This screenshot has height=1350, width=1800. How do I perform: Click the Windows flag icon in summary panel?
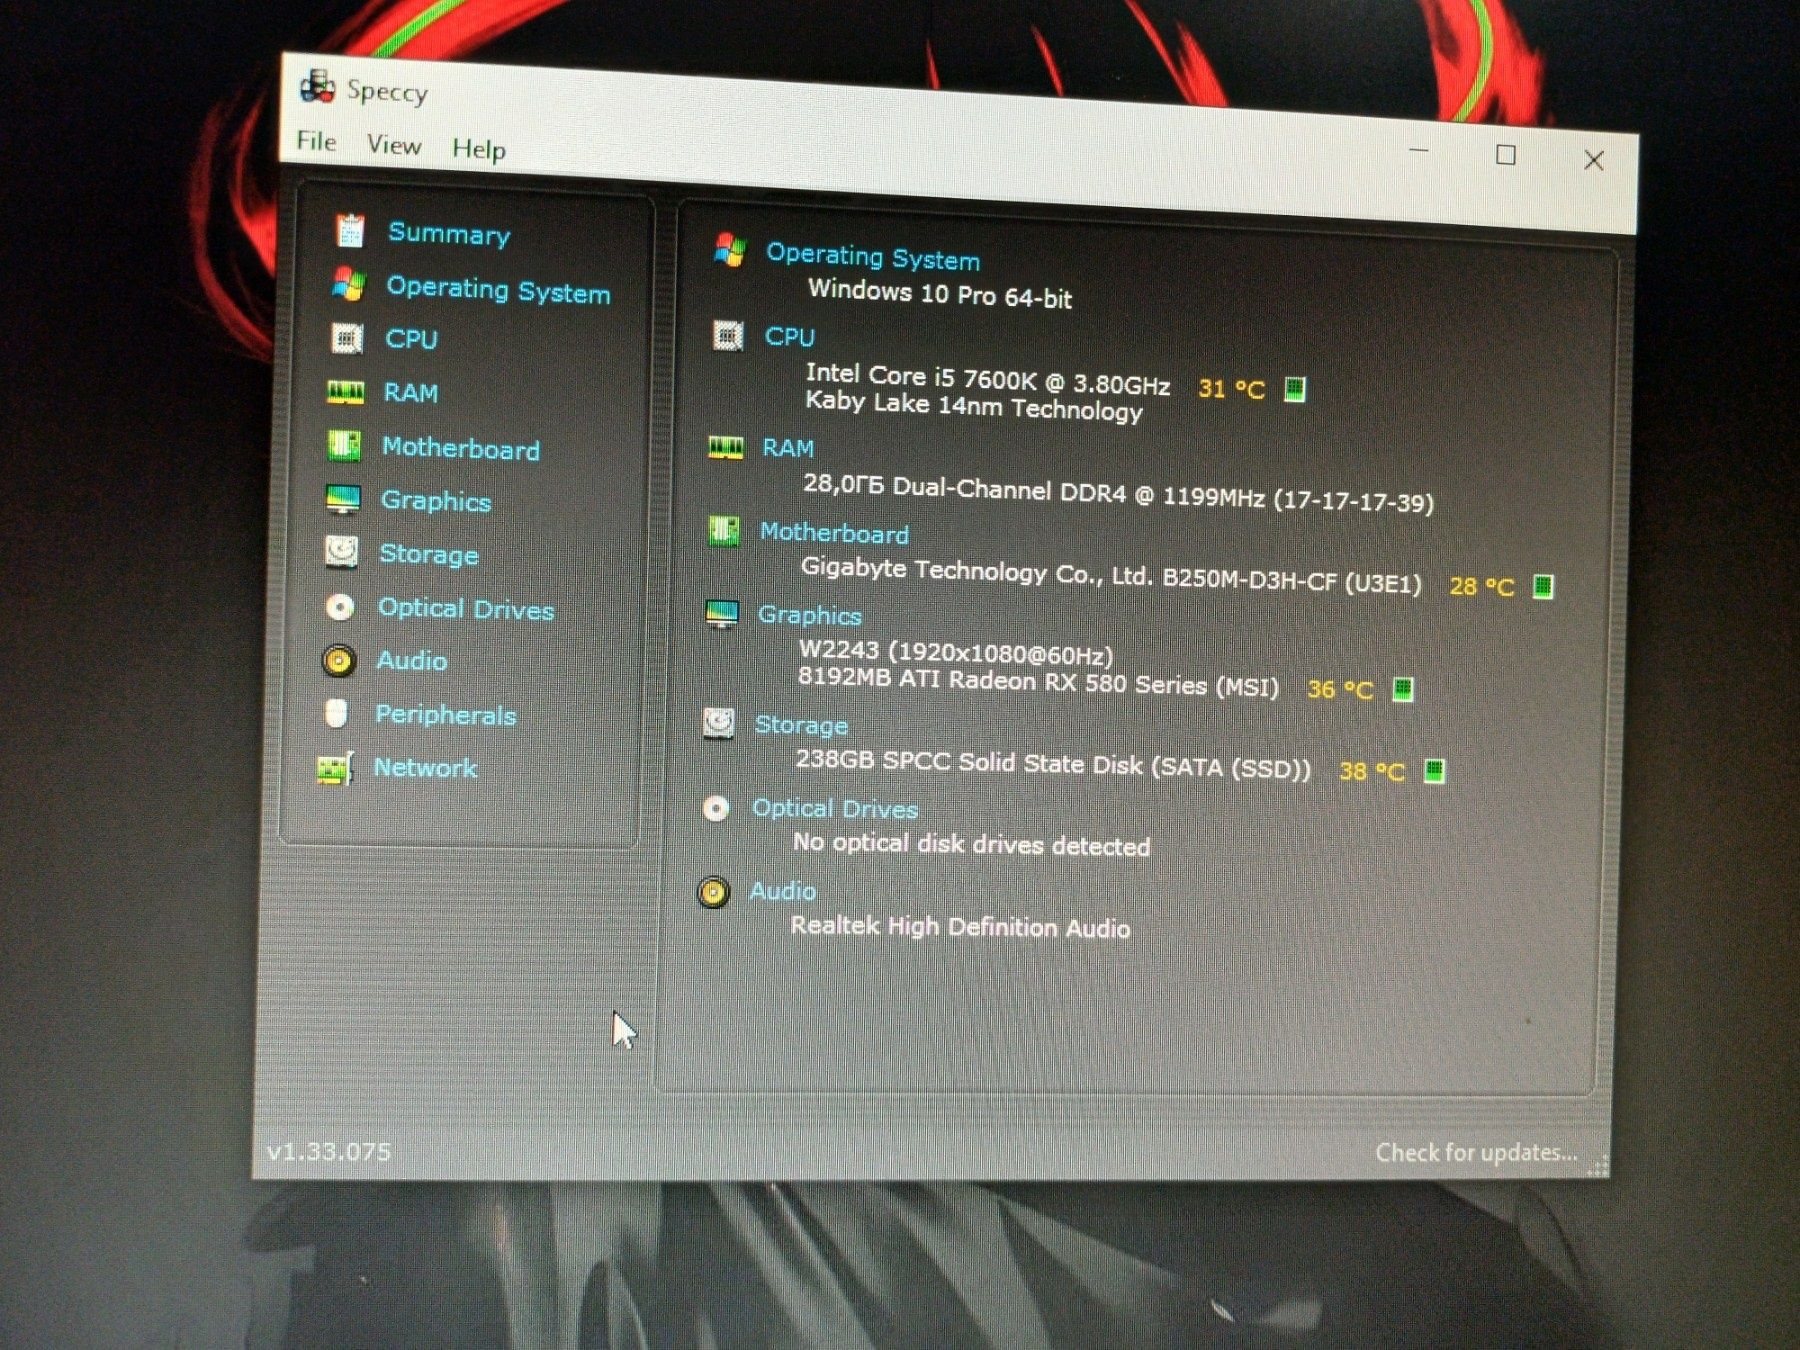730,250
